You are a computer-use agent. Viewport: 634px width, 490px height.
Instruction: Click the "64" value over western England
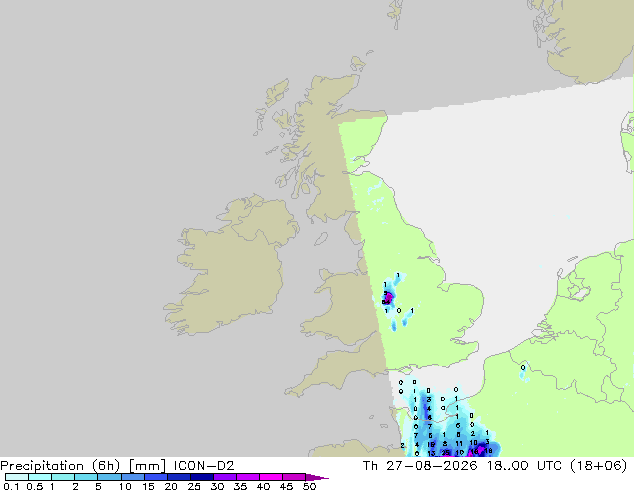pos(386,302)
